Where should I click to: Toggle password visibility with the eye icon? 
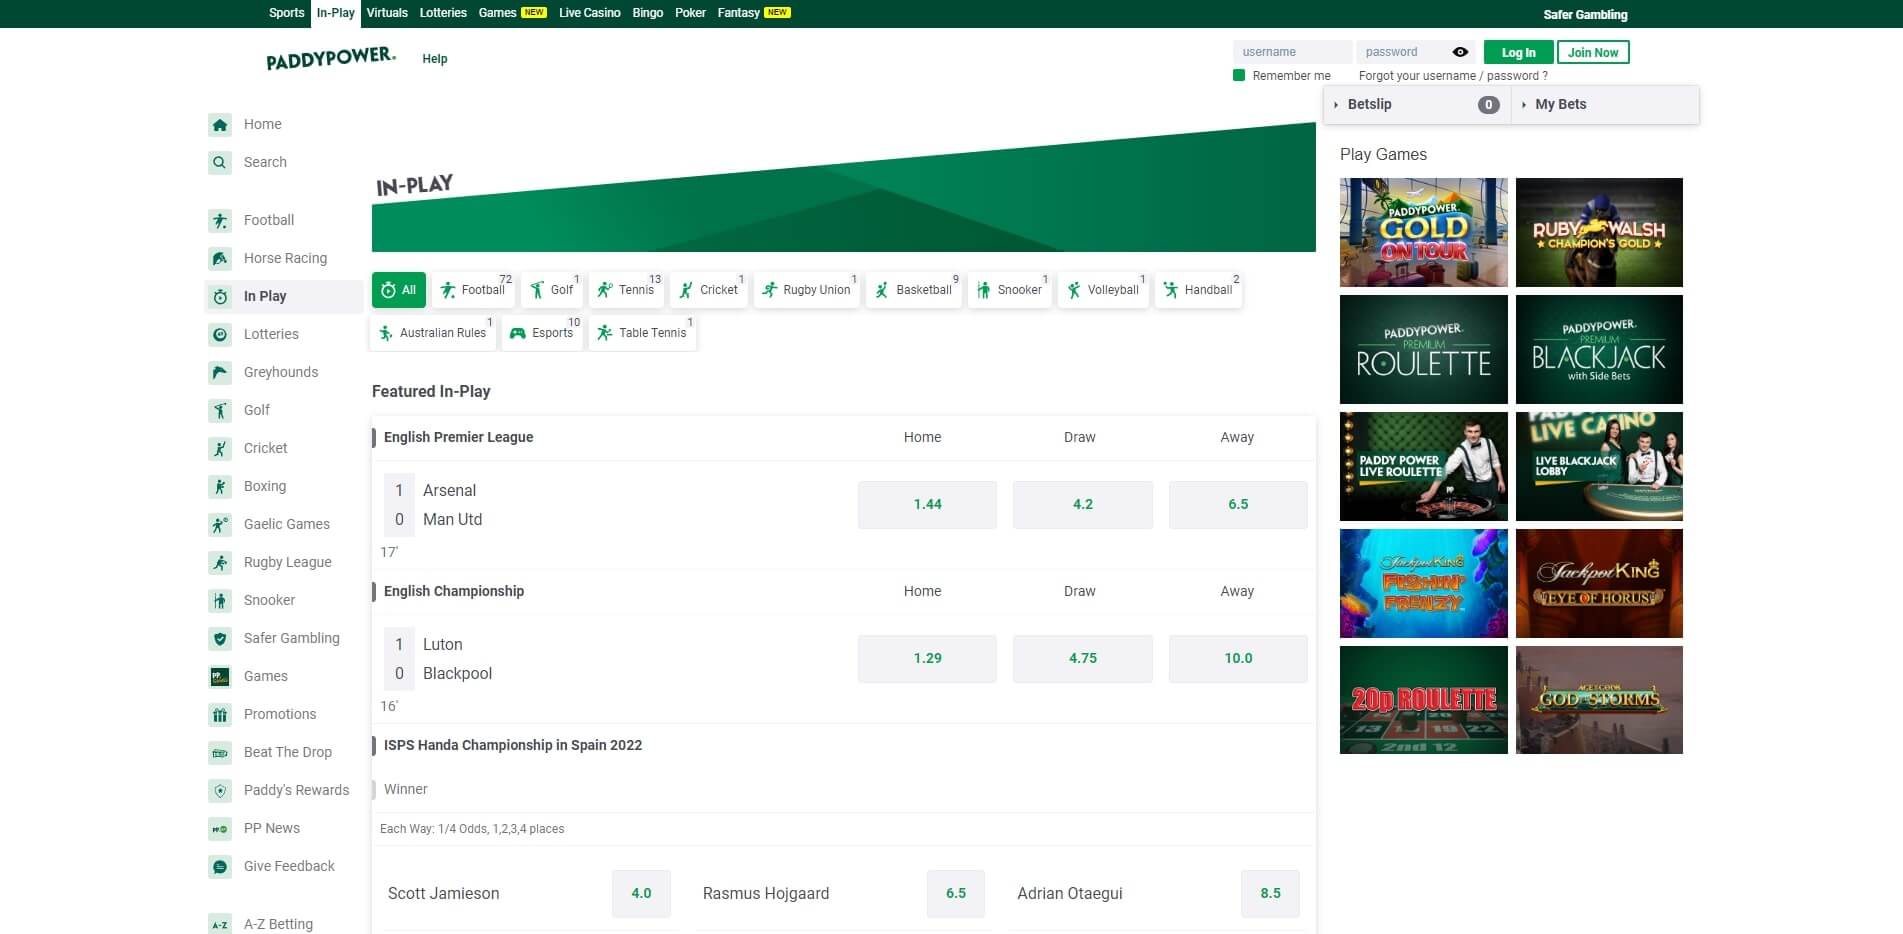point(1459,51)
